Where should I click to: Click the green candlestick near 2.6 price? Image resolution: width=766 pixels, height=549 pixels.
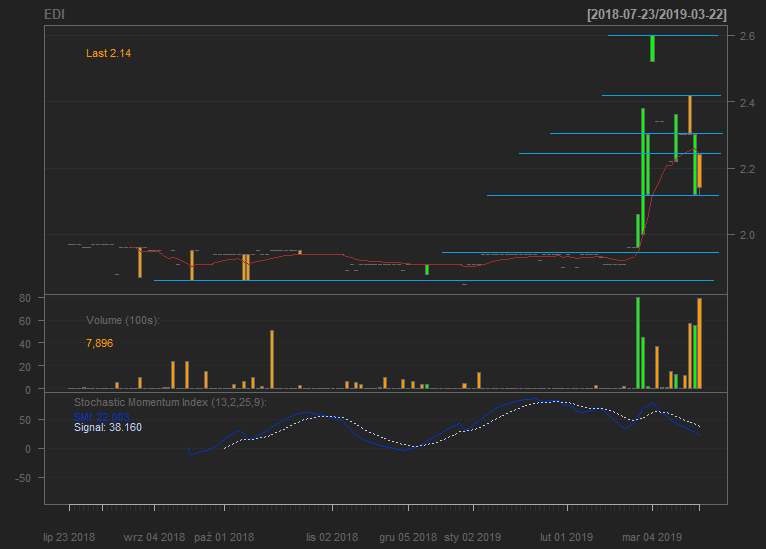(x=653, y=48)
